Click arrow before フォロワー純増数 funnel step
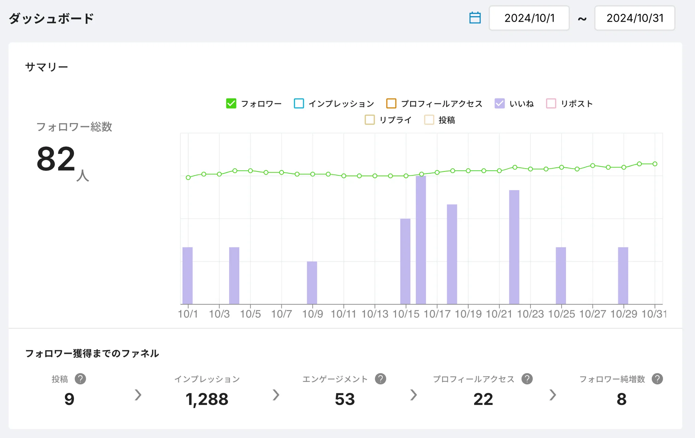This screenshot has height=438, width=695. pyautogui.click(x=552, y=395)
